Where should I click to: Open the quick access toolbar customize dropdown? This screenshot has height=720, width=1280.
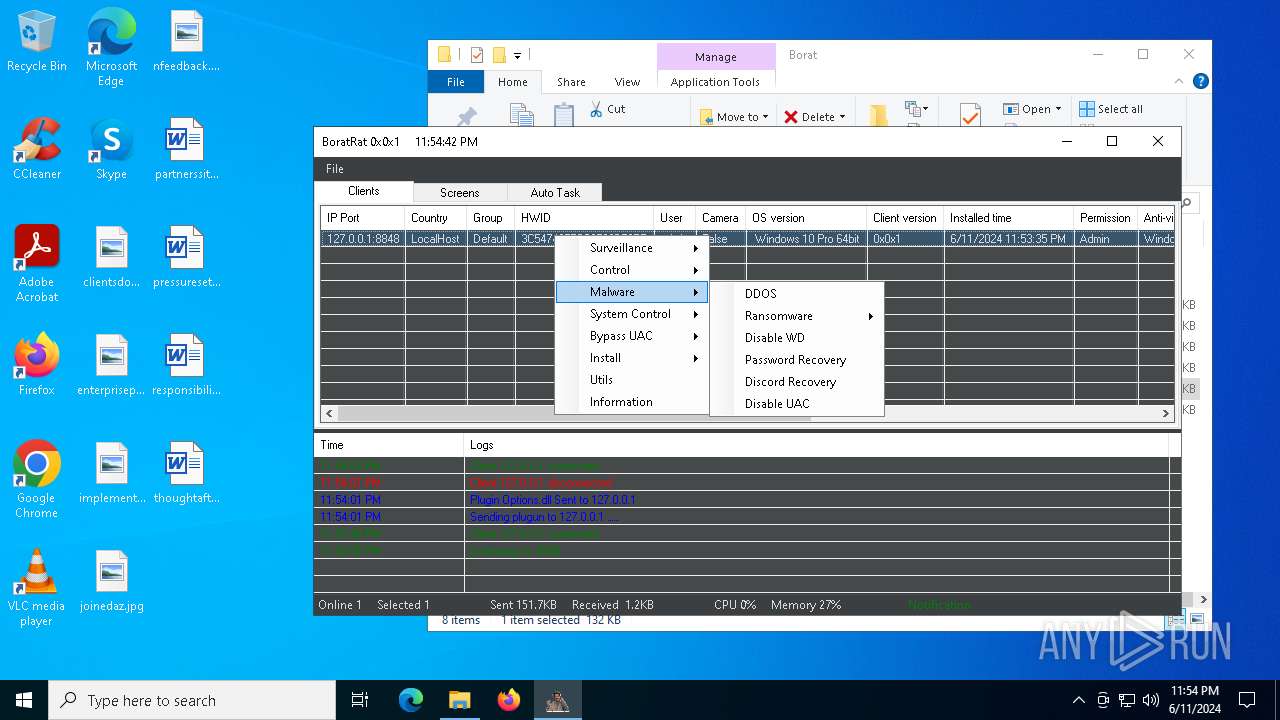coord(518,55)
